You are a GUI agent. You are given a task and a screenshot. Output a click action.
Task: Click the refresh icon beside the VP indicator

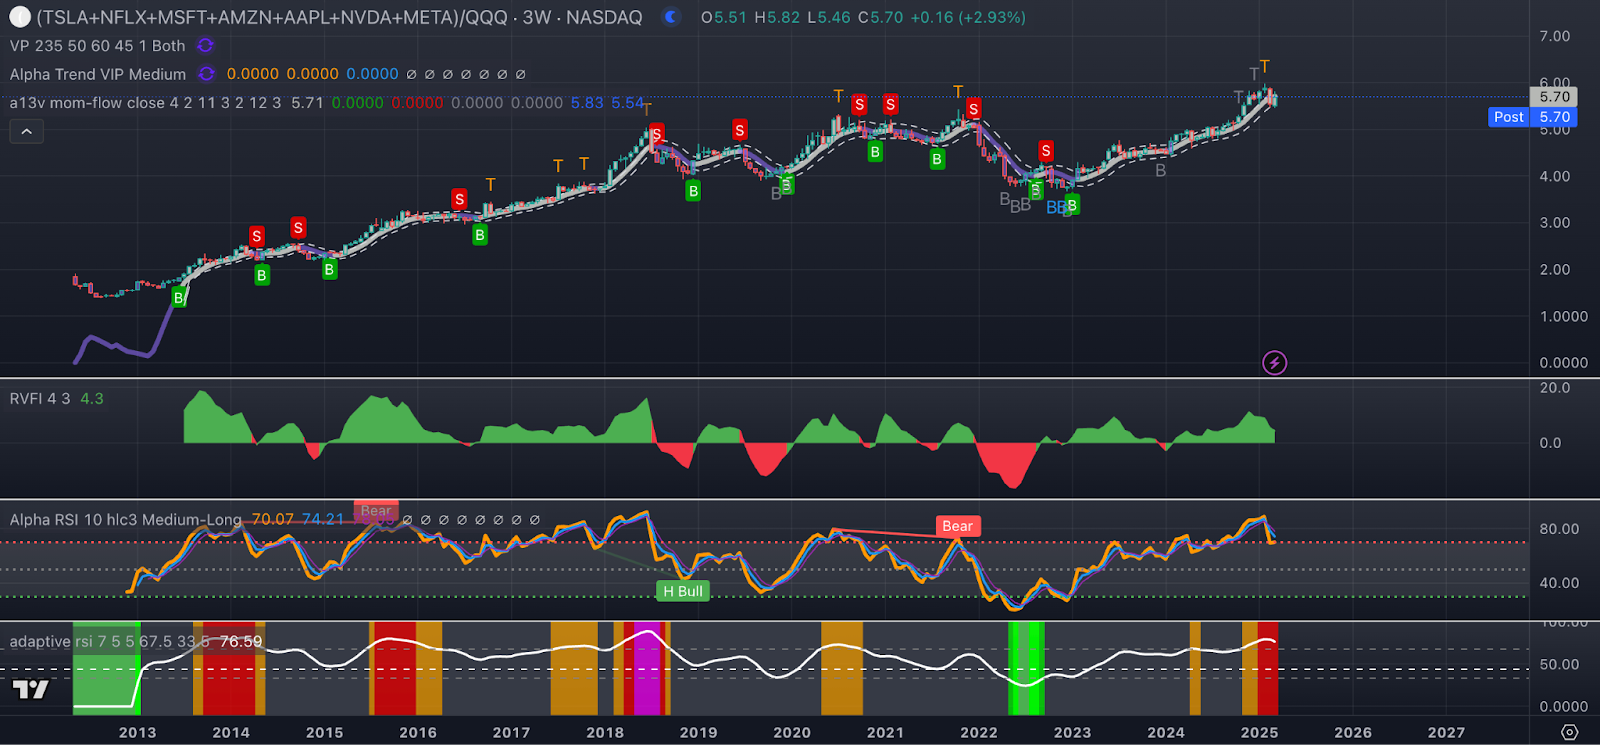tap(205, 46)
